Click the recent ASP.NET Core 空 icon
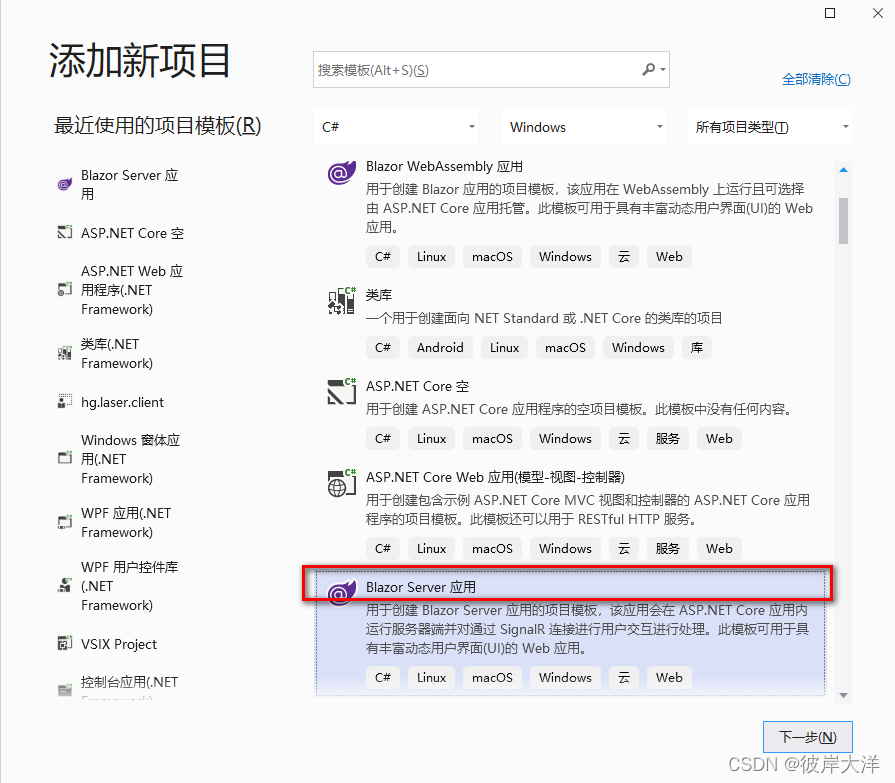 [64, 232]
